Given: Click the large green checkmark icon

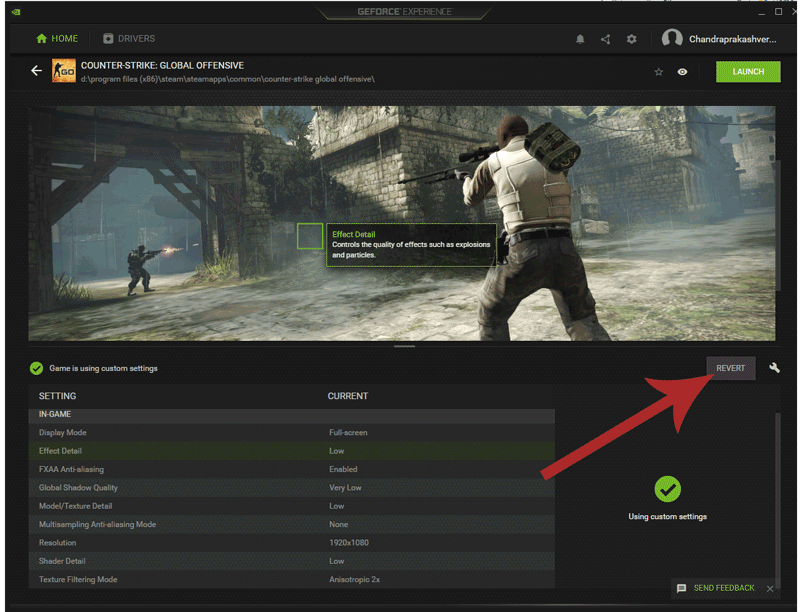Looking at the screenshot, I should pos(667,489).
